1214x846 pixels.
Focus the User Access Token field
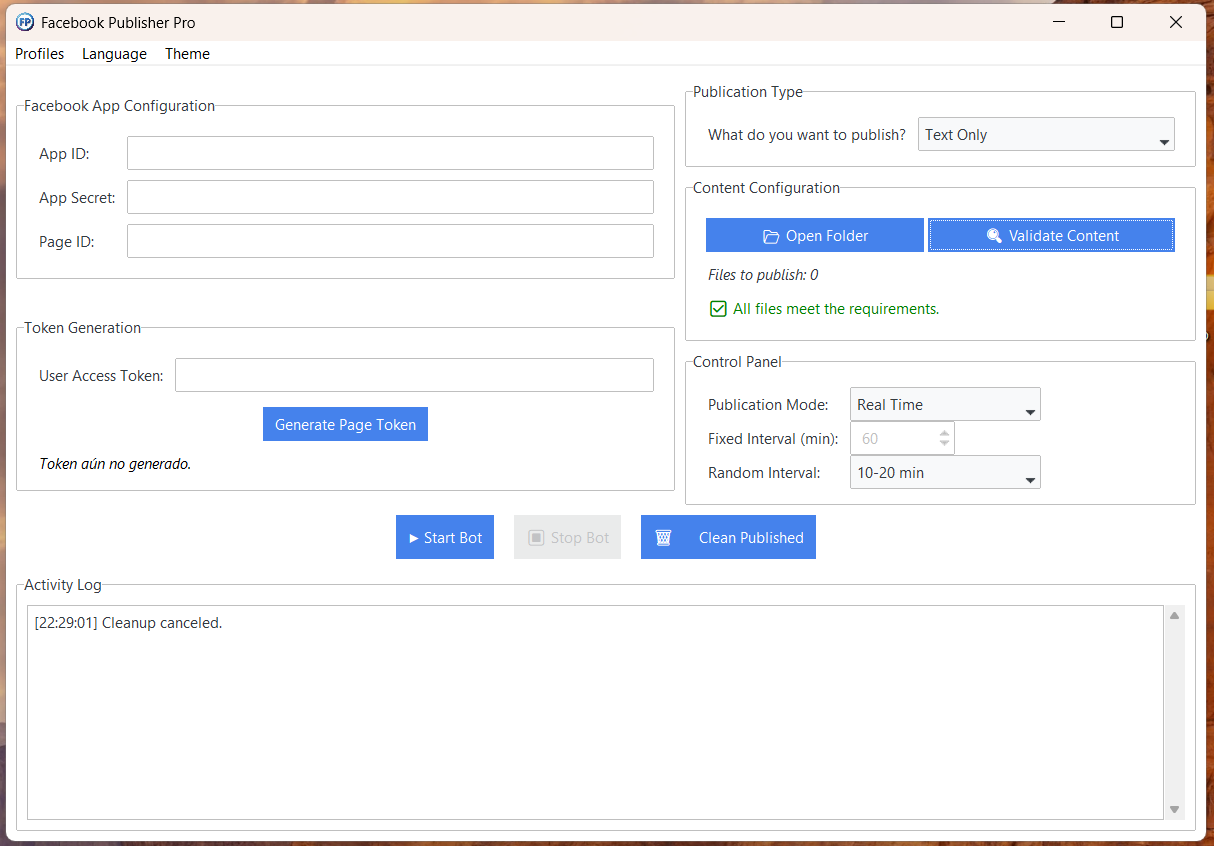414,375
